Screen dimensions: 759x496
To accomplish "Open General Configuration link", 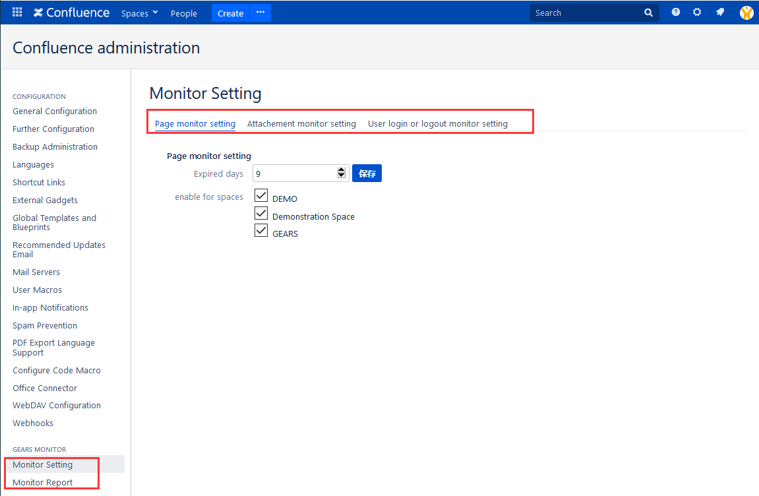I will (x=55, y=111).
